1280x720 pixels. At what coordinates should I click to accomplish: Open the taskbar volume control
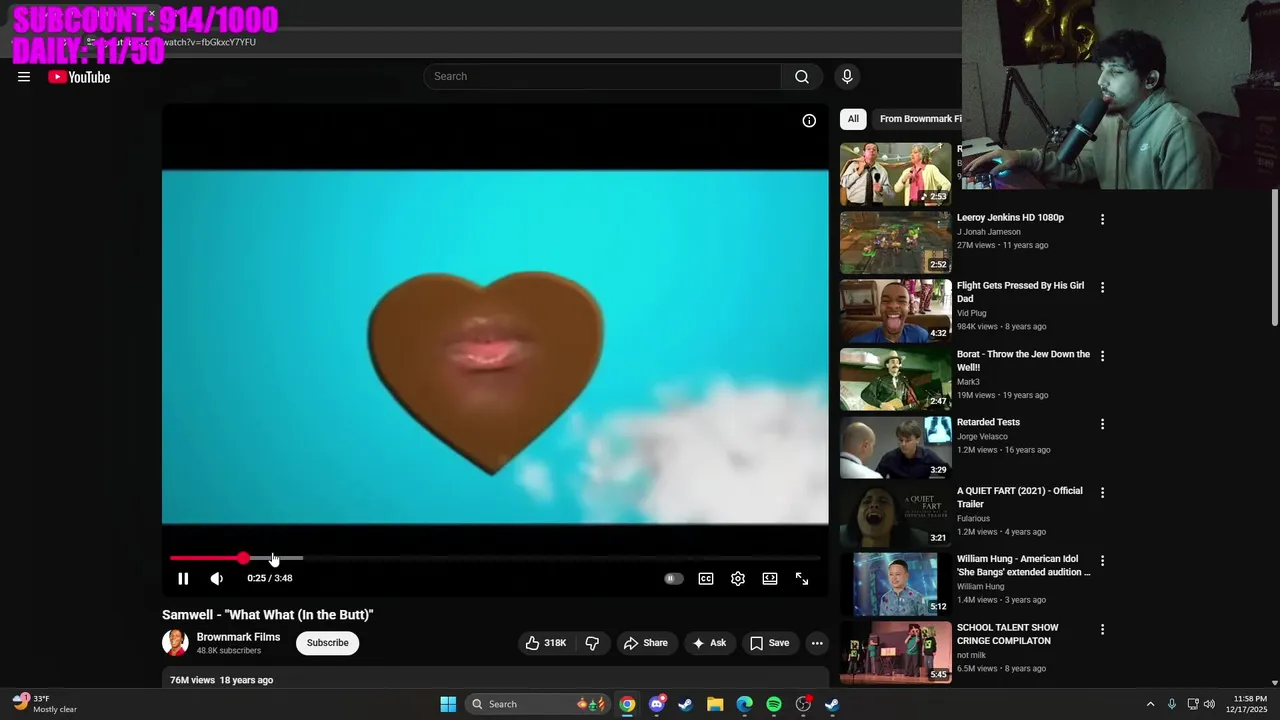click(1209, 704)
